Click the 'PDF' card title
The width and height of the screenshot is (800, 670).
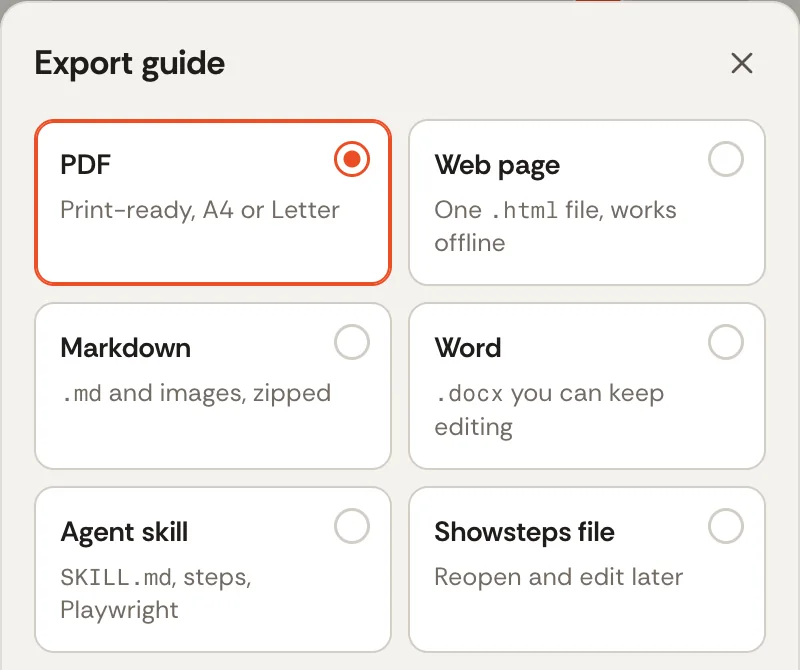(85, 164)
